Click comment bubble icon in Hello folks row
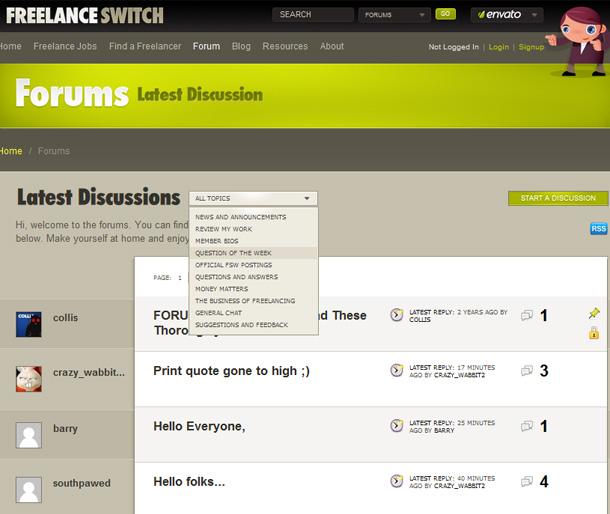610x514 pixels. pos(527,482)
